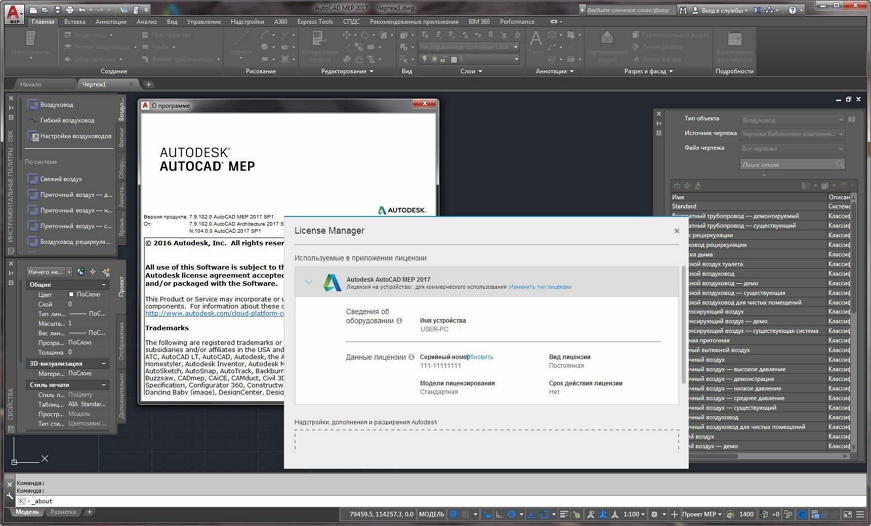Open the autodesk.com cloud-platform link in About dialog

coord(214,313)
